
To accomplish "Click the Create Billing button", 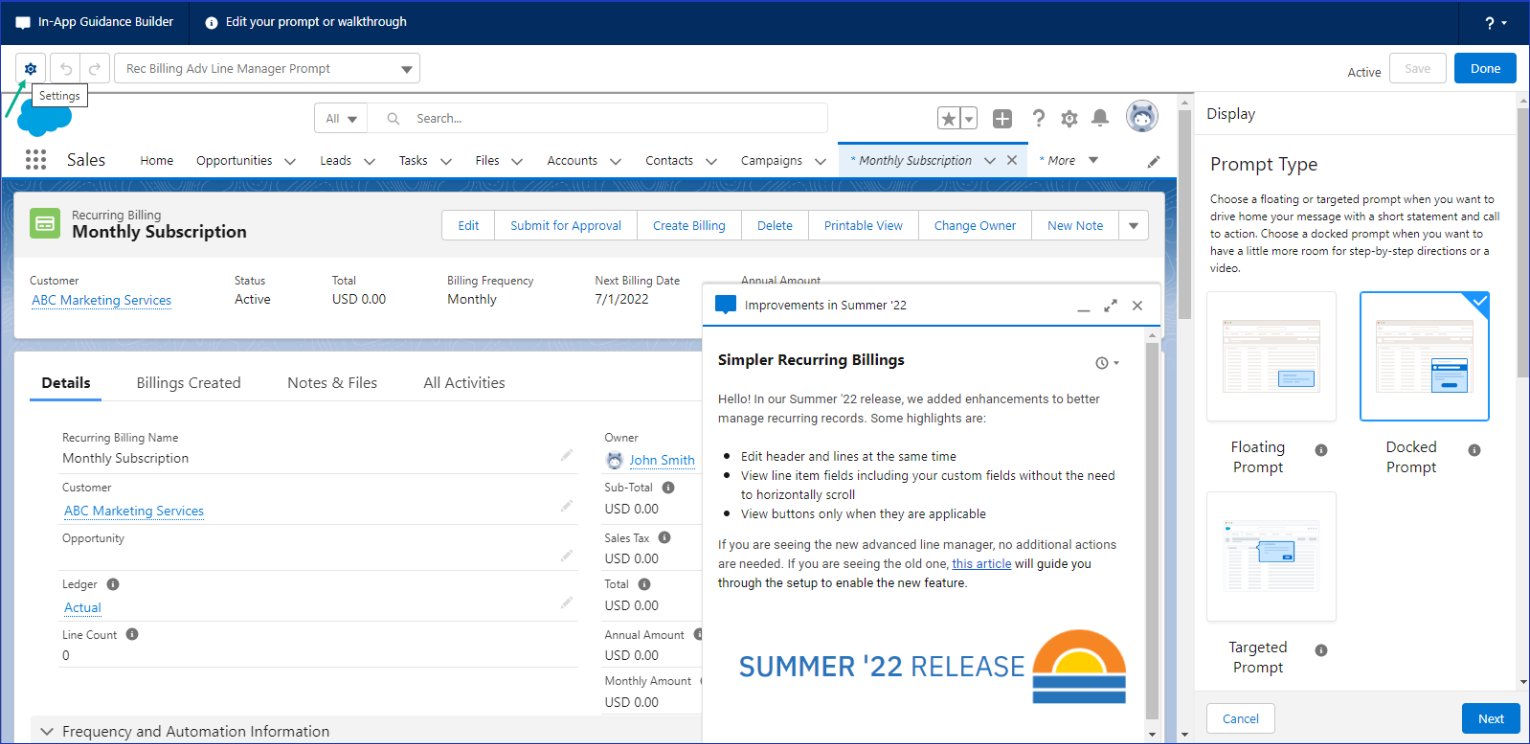I will coord(689,226).
